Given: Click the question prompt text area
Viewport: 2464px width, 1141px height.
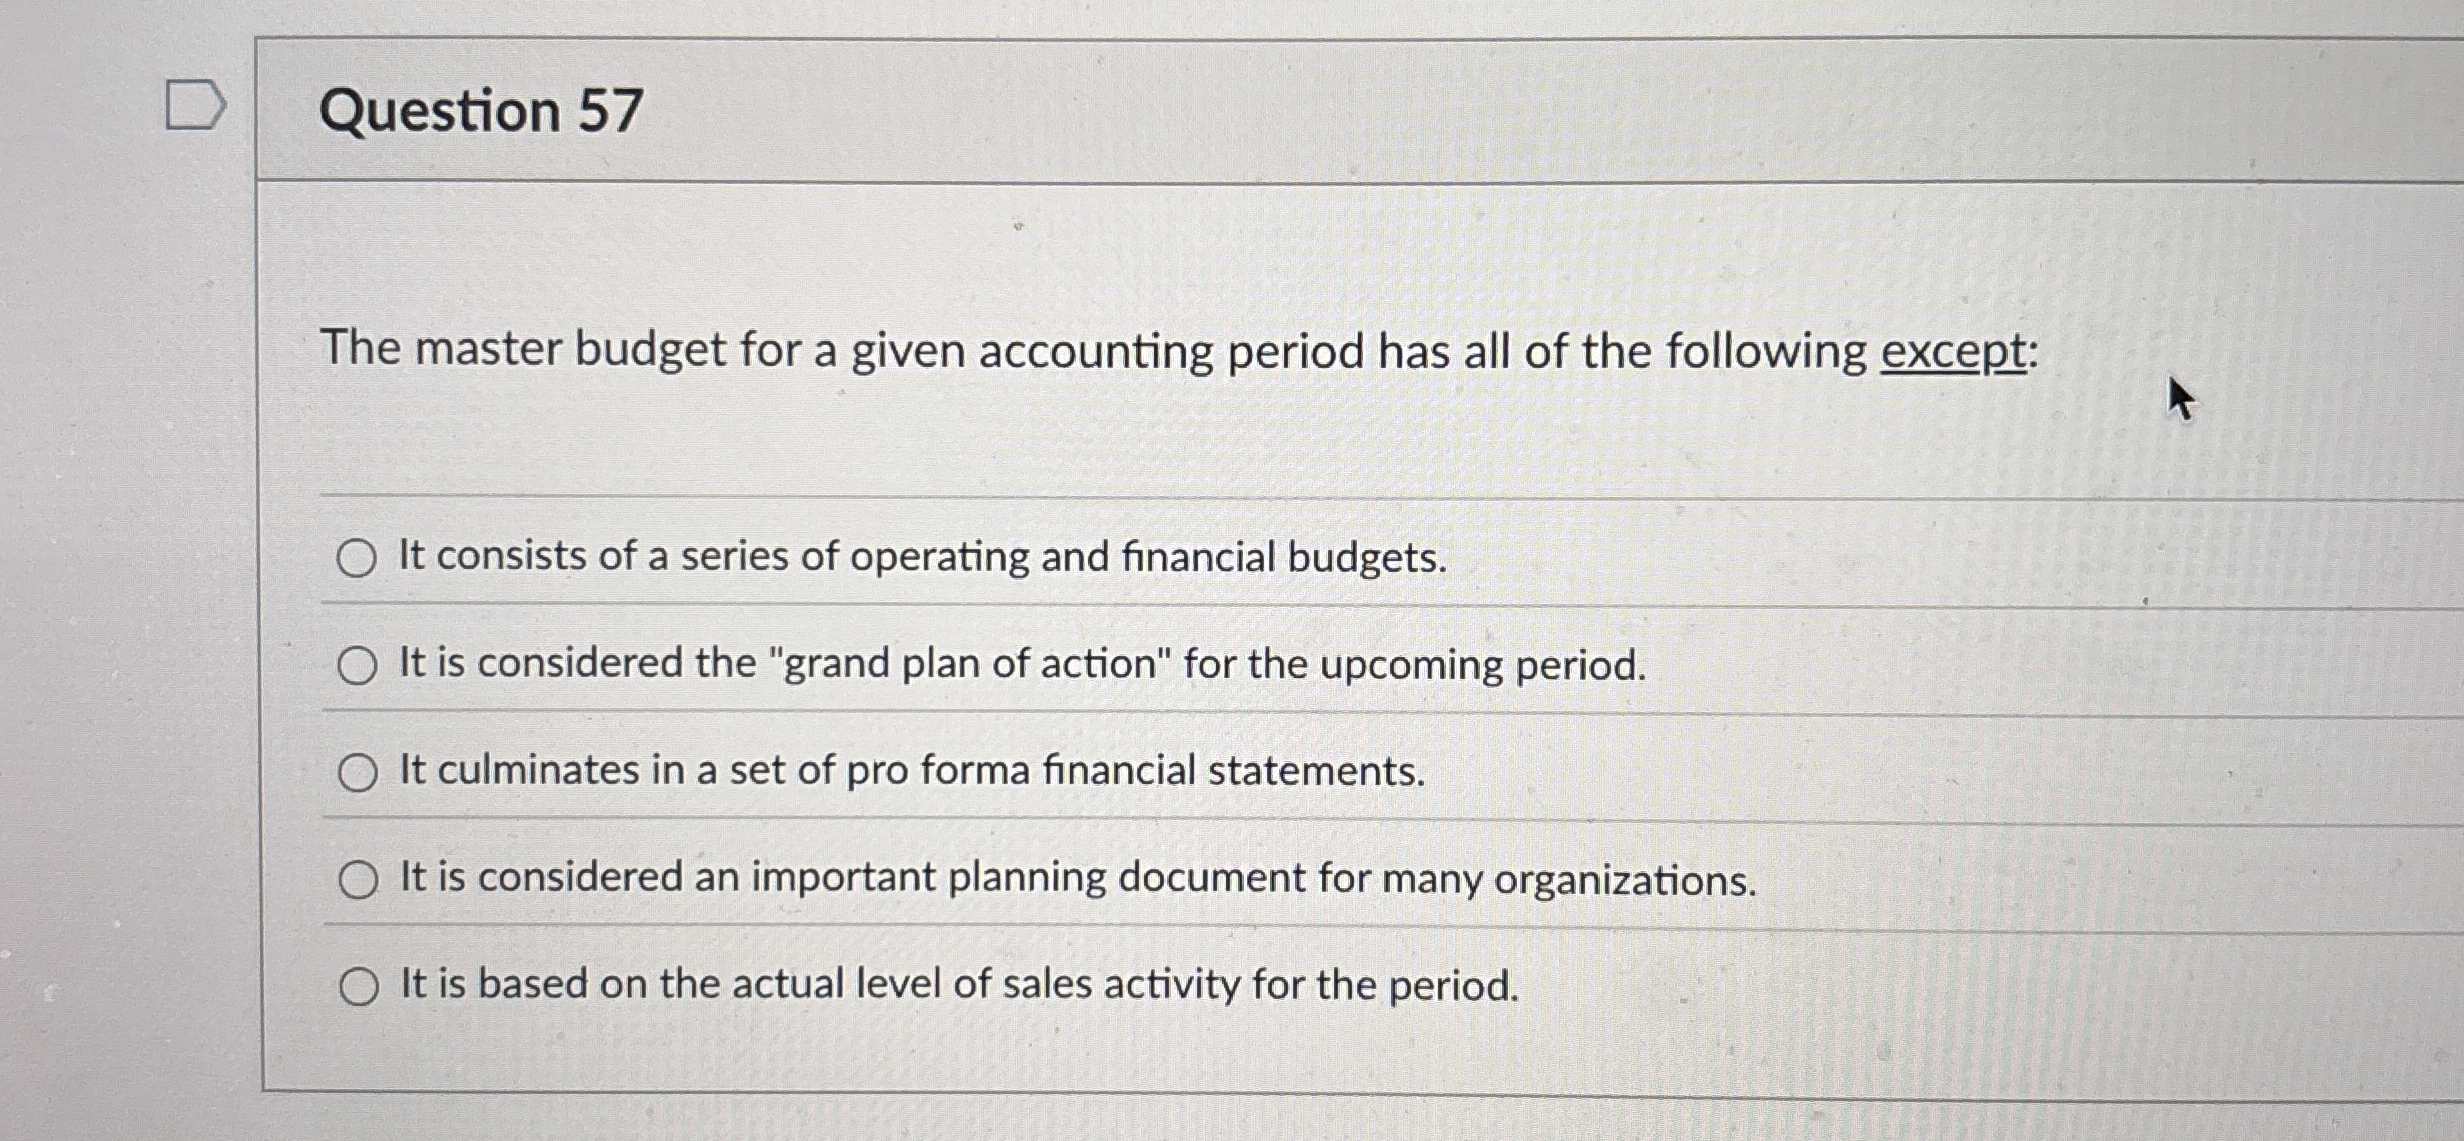Looking at the screenshot, I should point(1180,349).
